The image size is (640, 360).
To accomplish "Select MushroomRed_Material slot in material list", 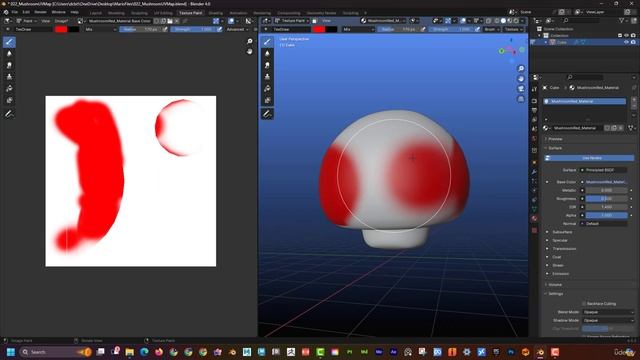I will [584, 101].
